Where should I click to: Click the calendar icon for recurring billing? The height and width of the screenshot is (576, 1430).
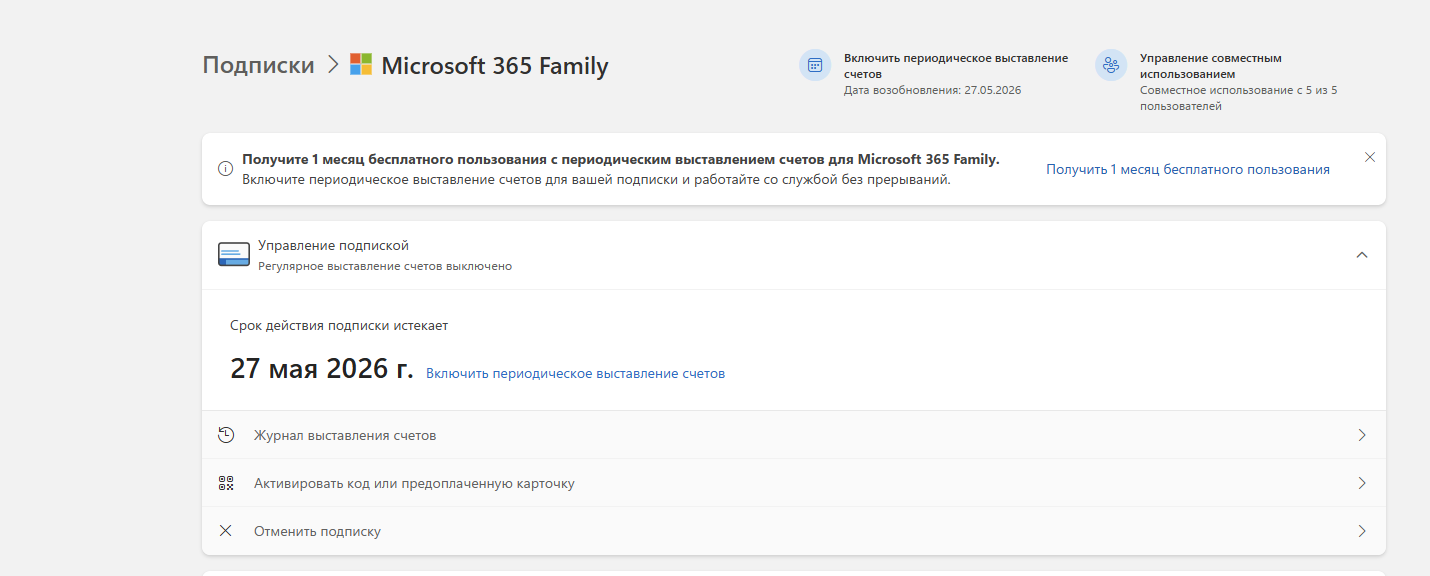(815, 66)
